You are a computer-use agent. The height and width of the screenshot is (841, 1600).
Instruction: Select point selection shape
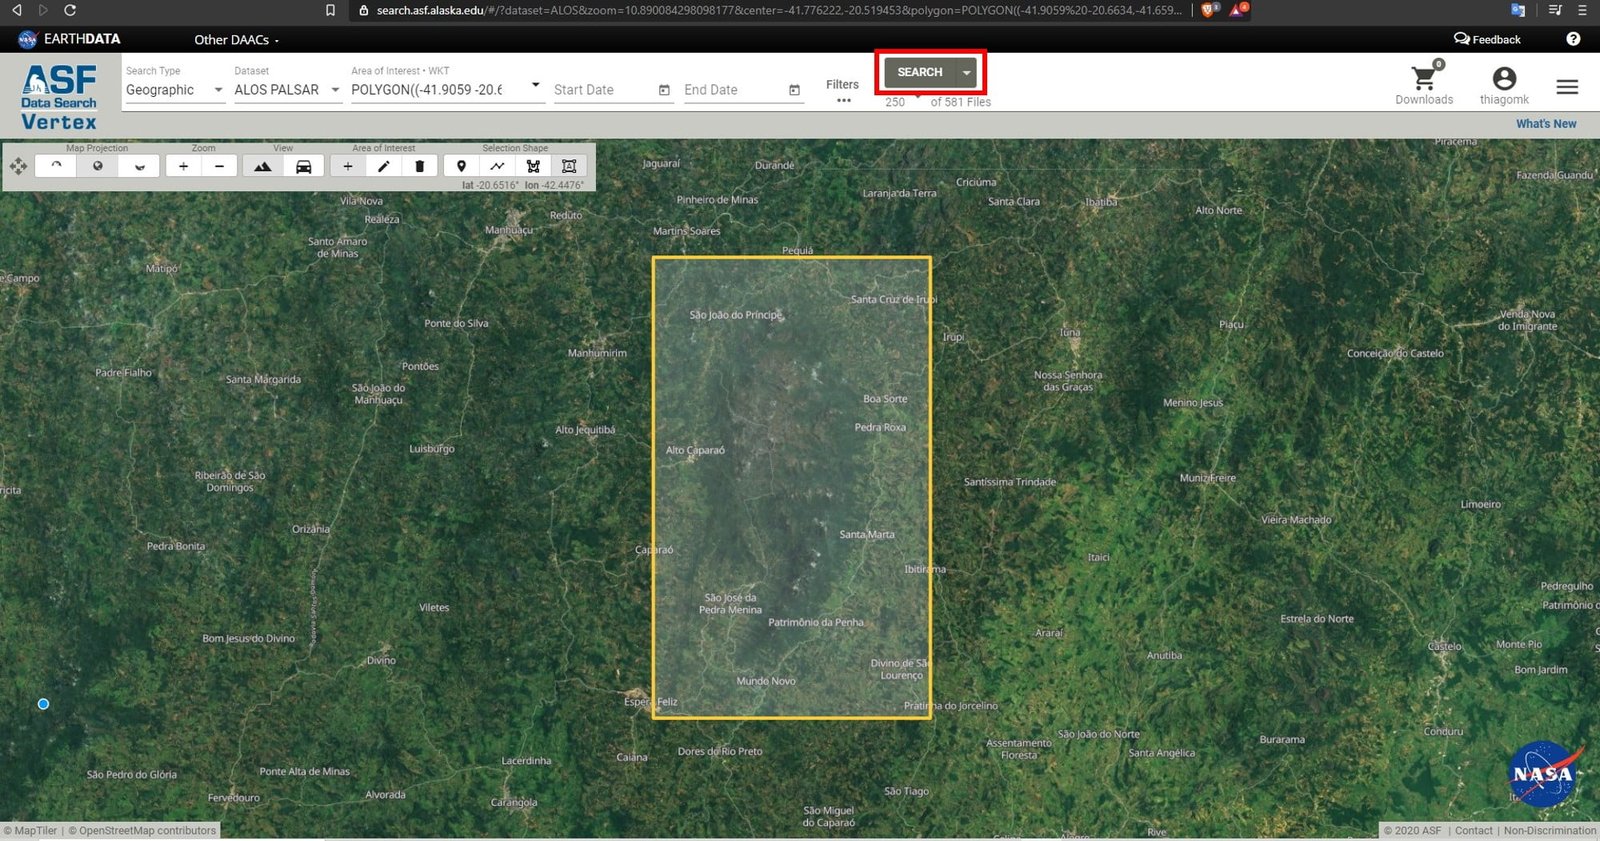(461, 166)
